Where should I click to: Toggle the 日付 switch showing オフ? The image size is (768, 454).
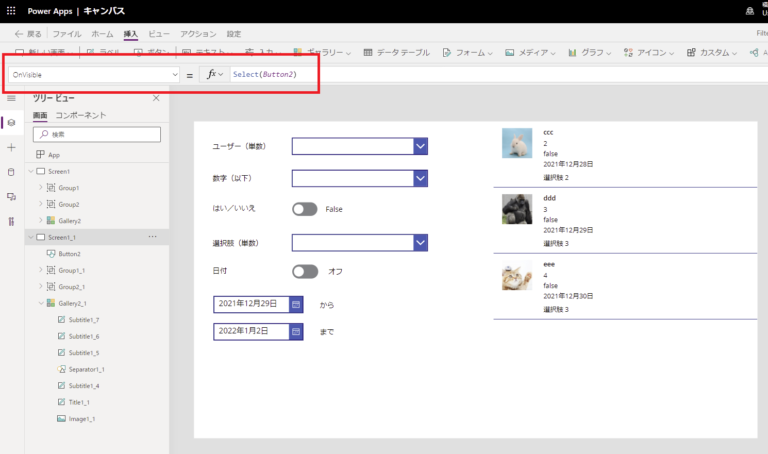click(x=304, y=271)
